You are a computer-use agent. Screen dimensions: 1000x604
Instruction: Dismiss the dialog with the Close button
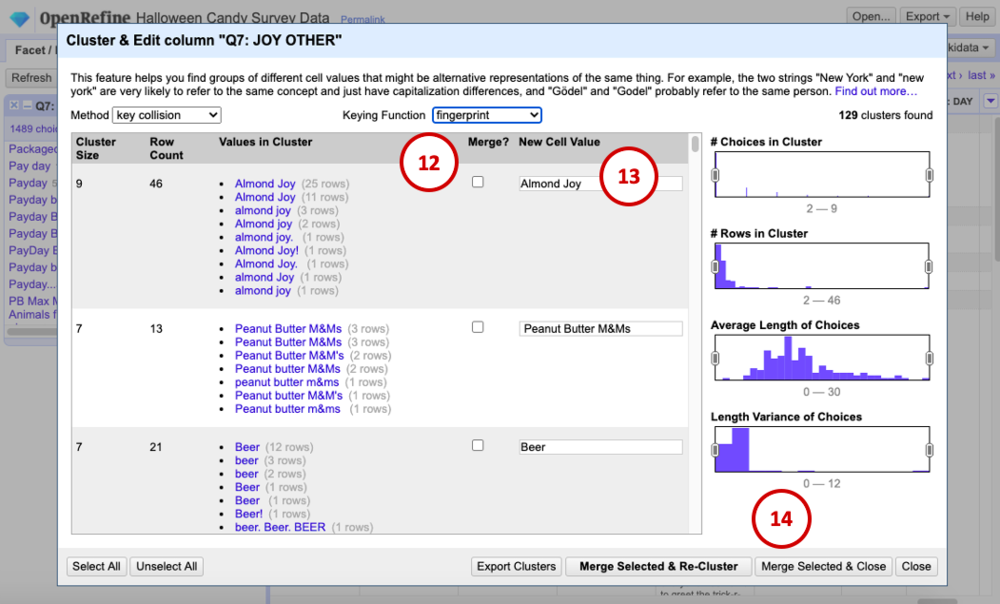916,566
